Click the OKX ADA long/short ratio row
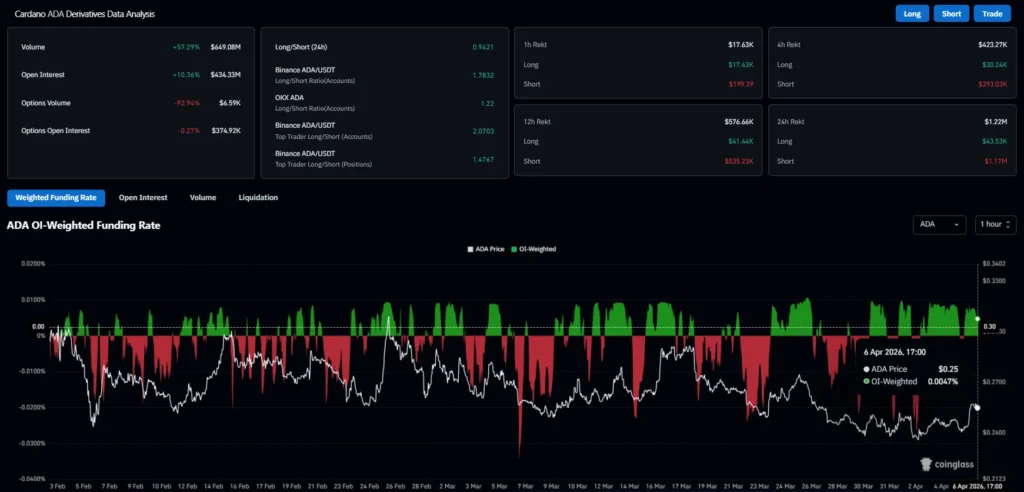This screenshot has height=492, width=1024. coord(380,103)
